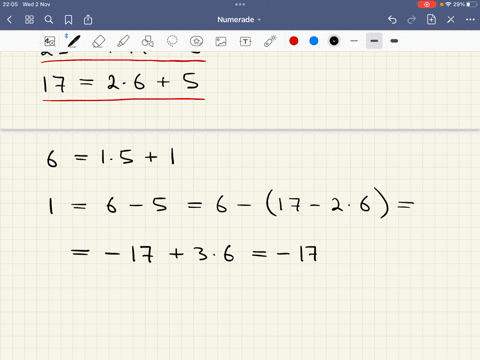Open the Elements sticker tool
This screenshot has width=480, height=360.
[196, 41]
